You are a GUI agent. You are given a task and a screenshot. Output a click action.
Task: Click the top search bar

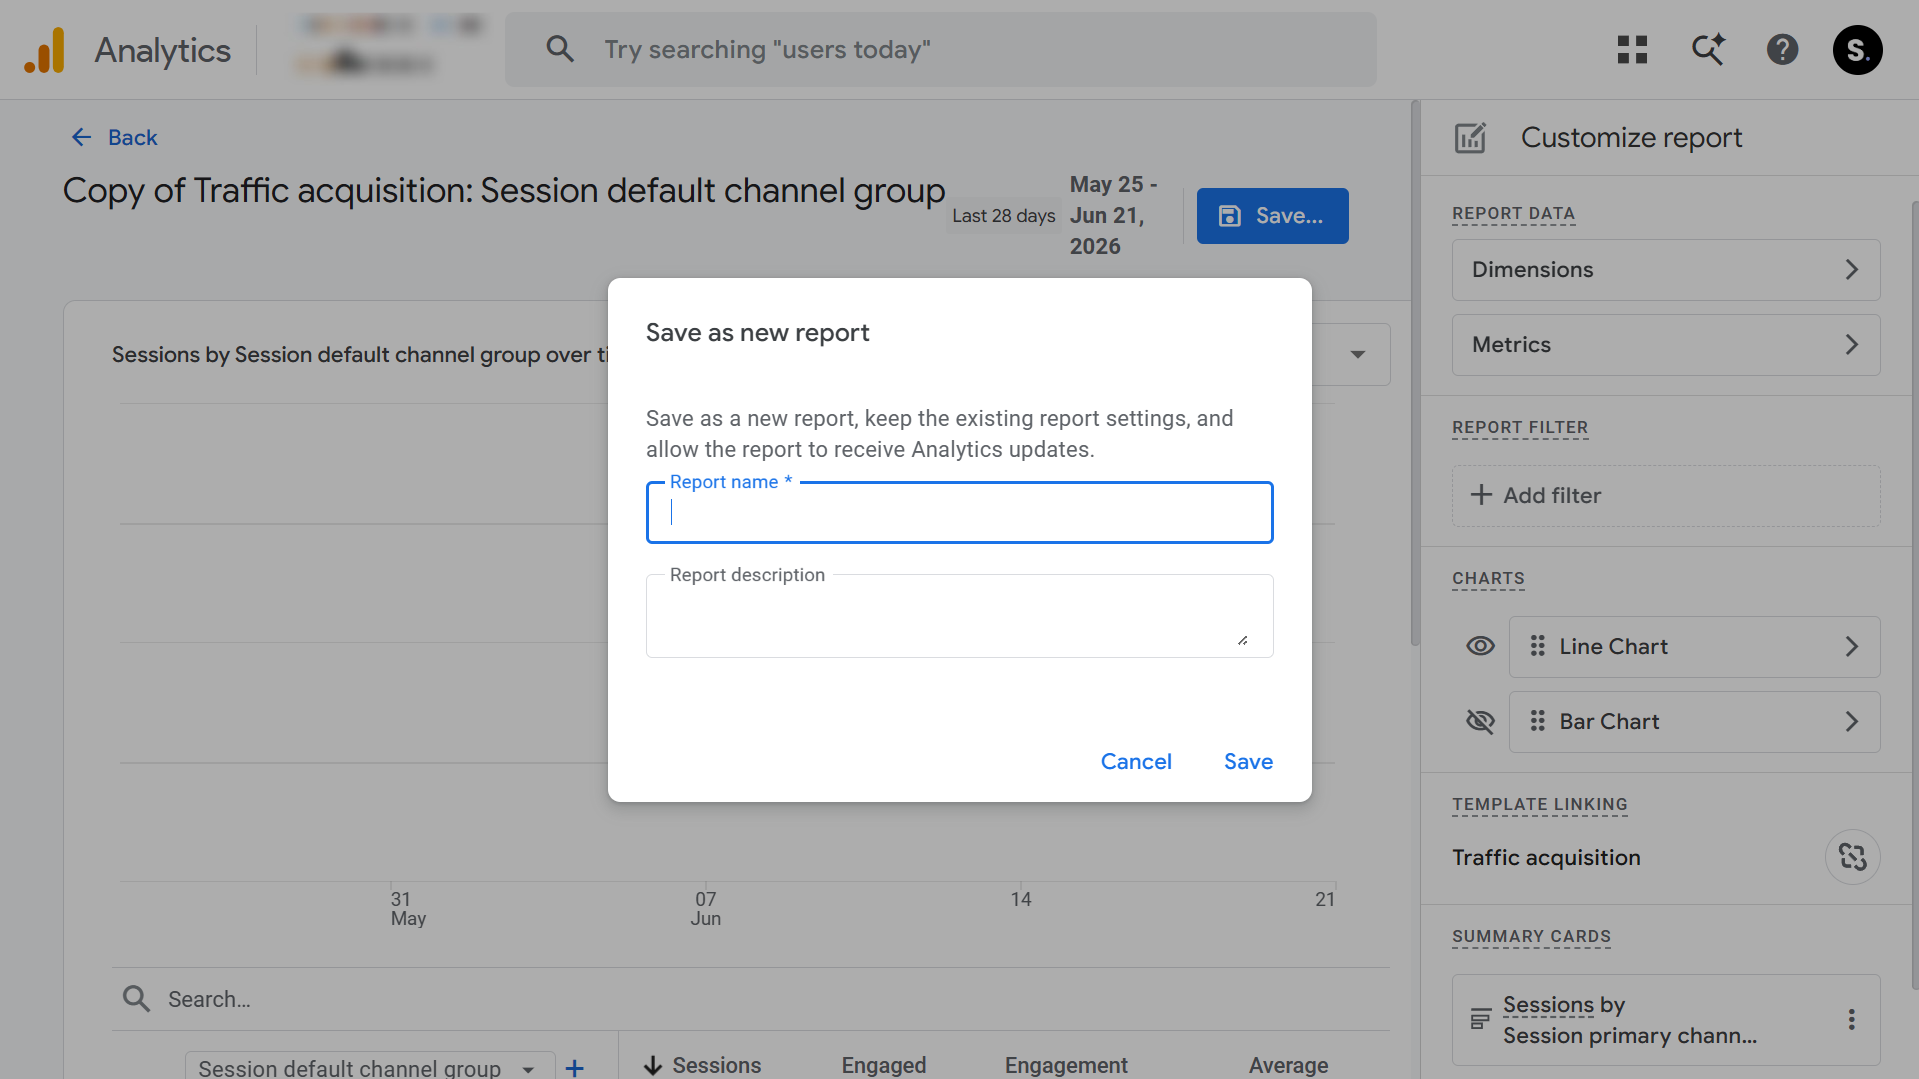[x=941, y=49]
